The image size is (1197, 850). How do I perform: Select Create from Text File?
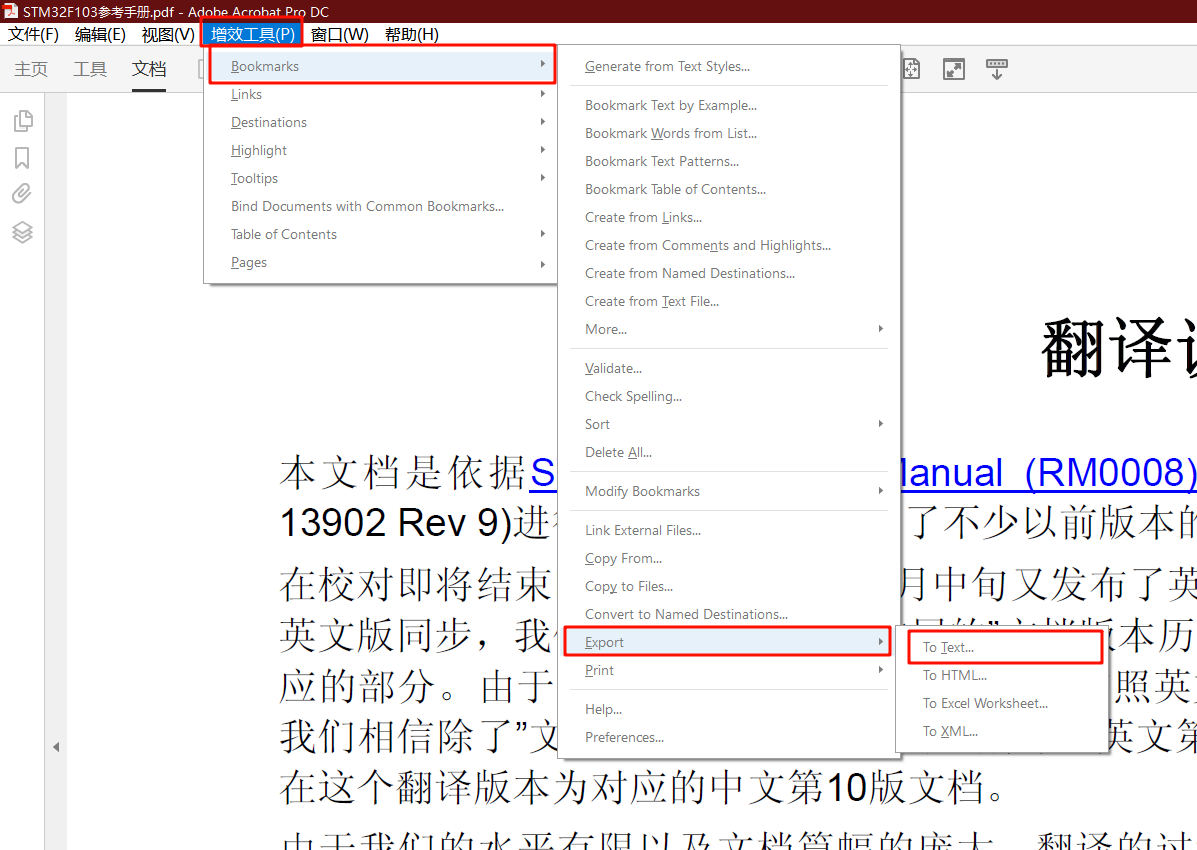[x=729, y=302]
